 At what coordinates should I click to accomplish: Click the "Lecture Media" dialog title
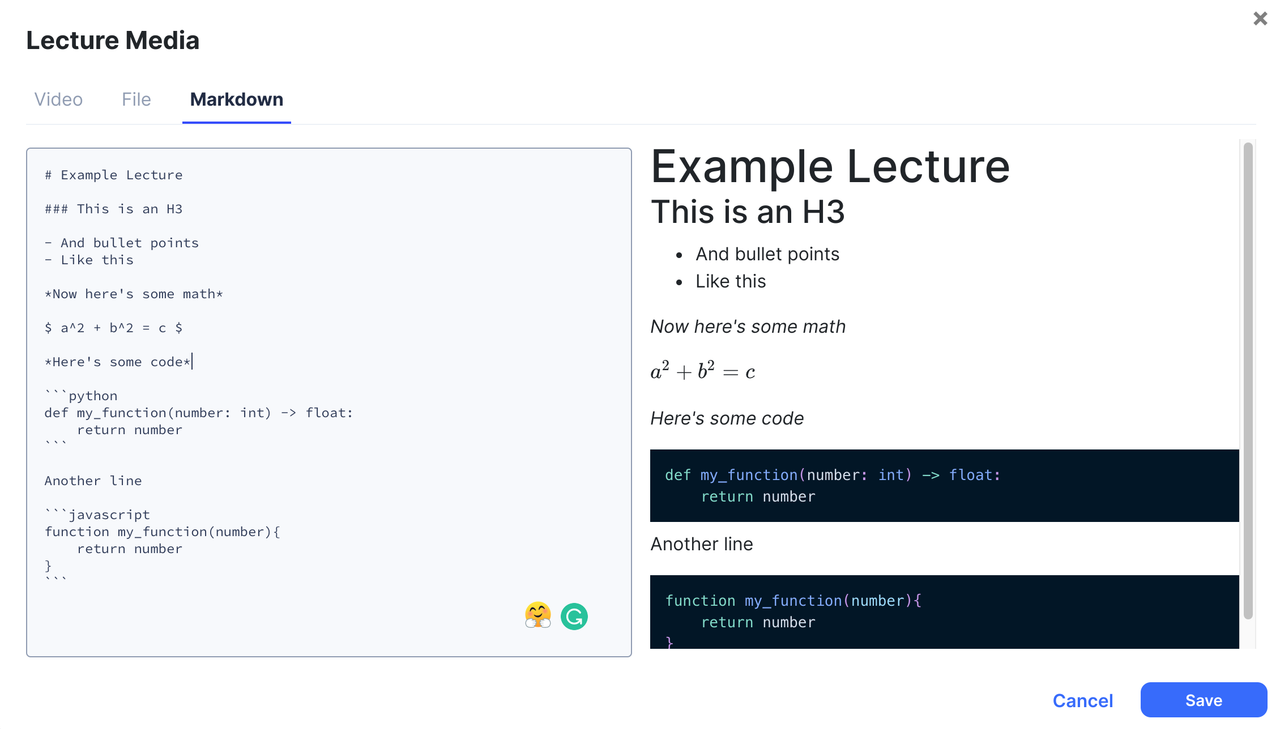(x=113, y=41)
